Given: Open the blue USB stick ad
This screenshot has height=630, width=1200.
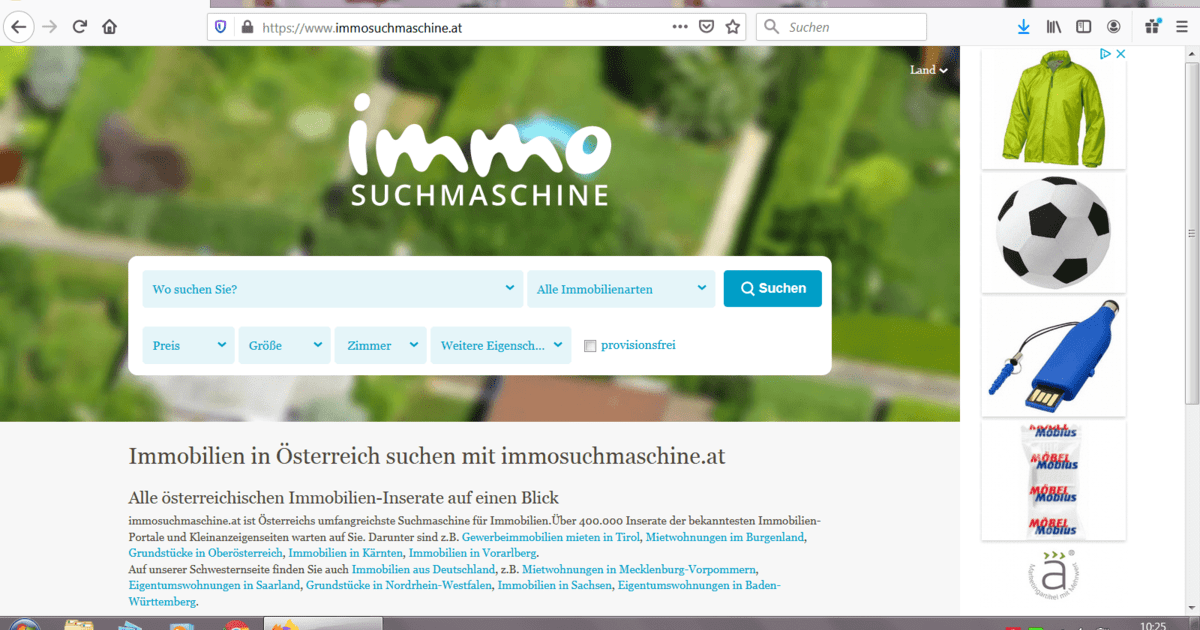Looking at the screenshot, I should 1053,357.
